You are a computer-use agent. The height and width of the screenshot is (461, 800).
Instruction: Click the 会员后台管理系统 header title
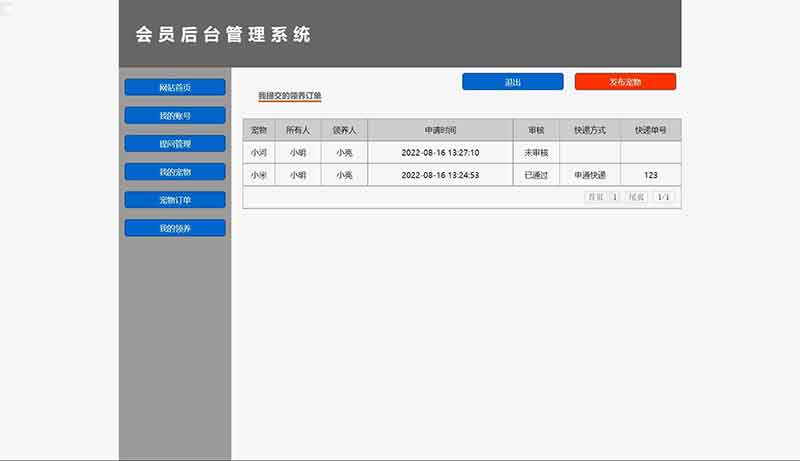[223, 35]
